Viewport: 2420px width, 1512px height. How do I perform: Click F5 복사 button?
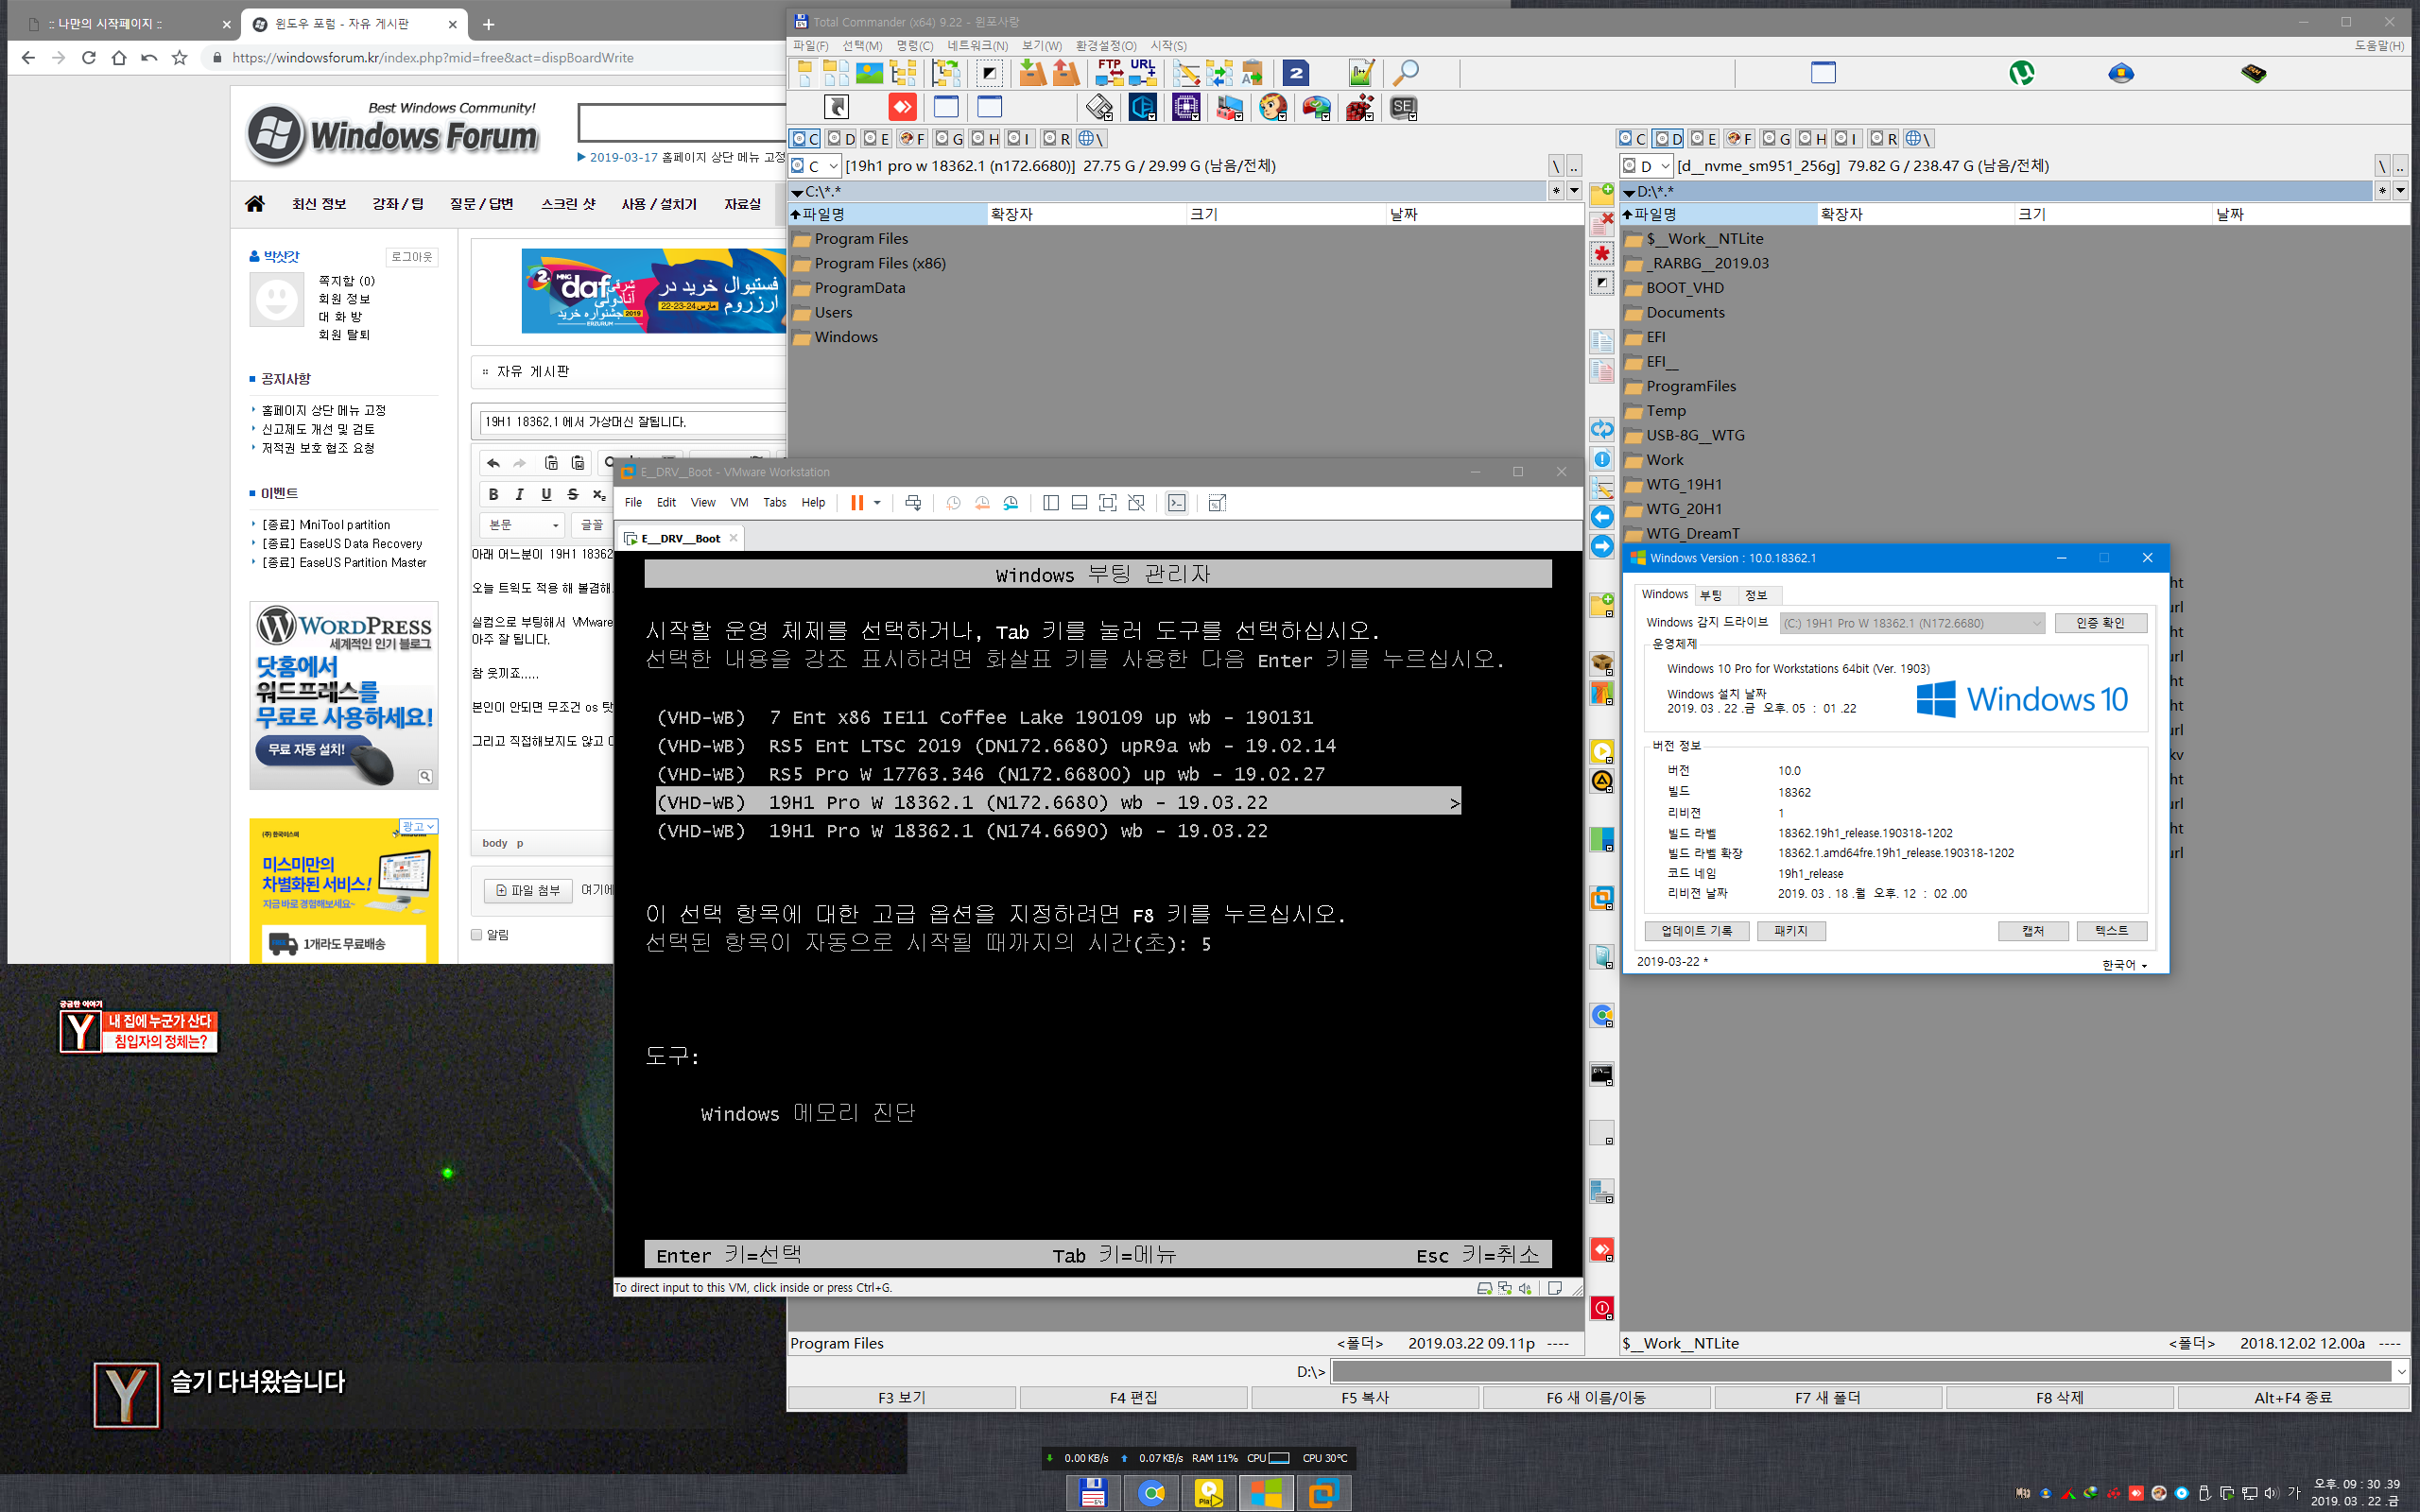click(x=1365, y=1398)
